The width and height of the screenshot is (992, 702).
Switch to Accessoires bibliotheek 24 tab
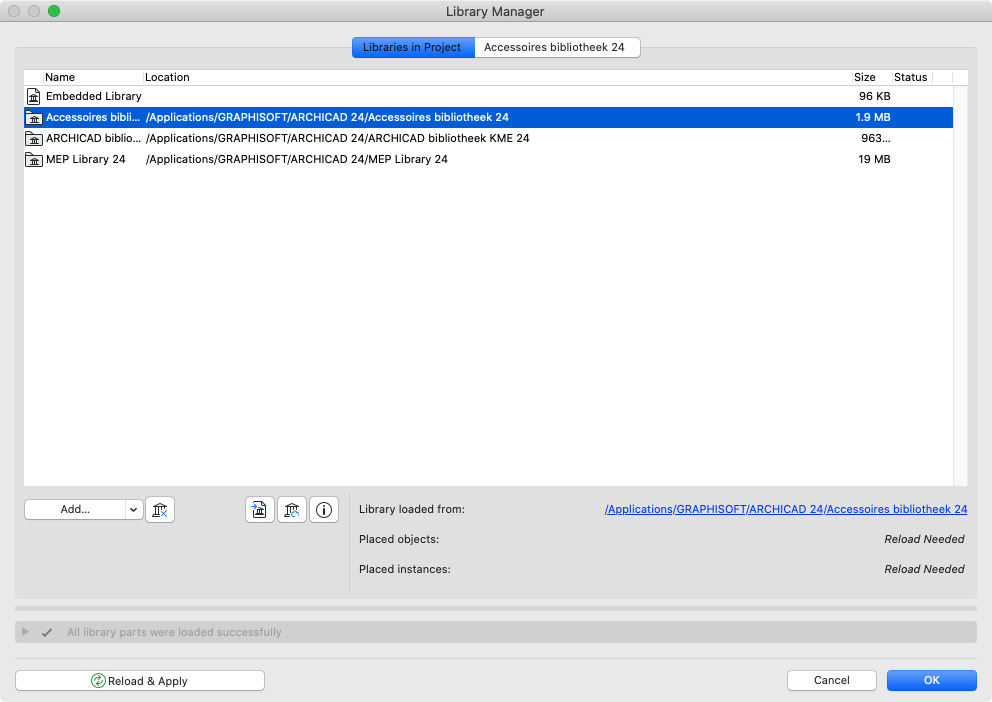pyautogui.click(x=557, y=47)
